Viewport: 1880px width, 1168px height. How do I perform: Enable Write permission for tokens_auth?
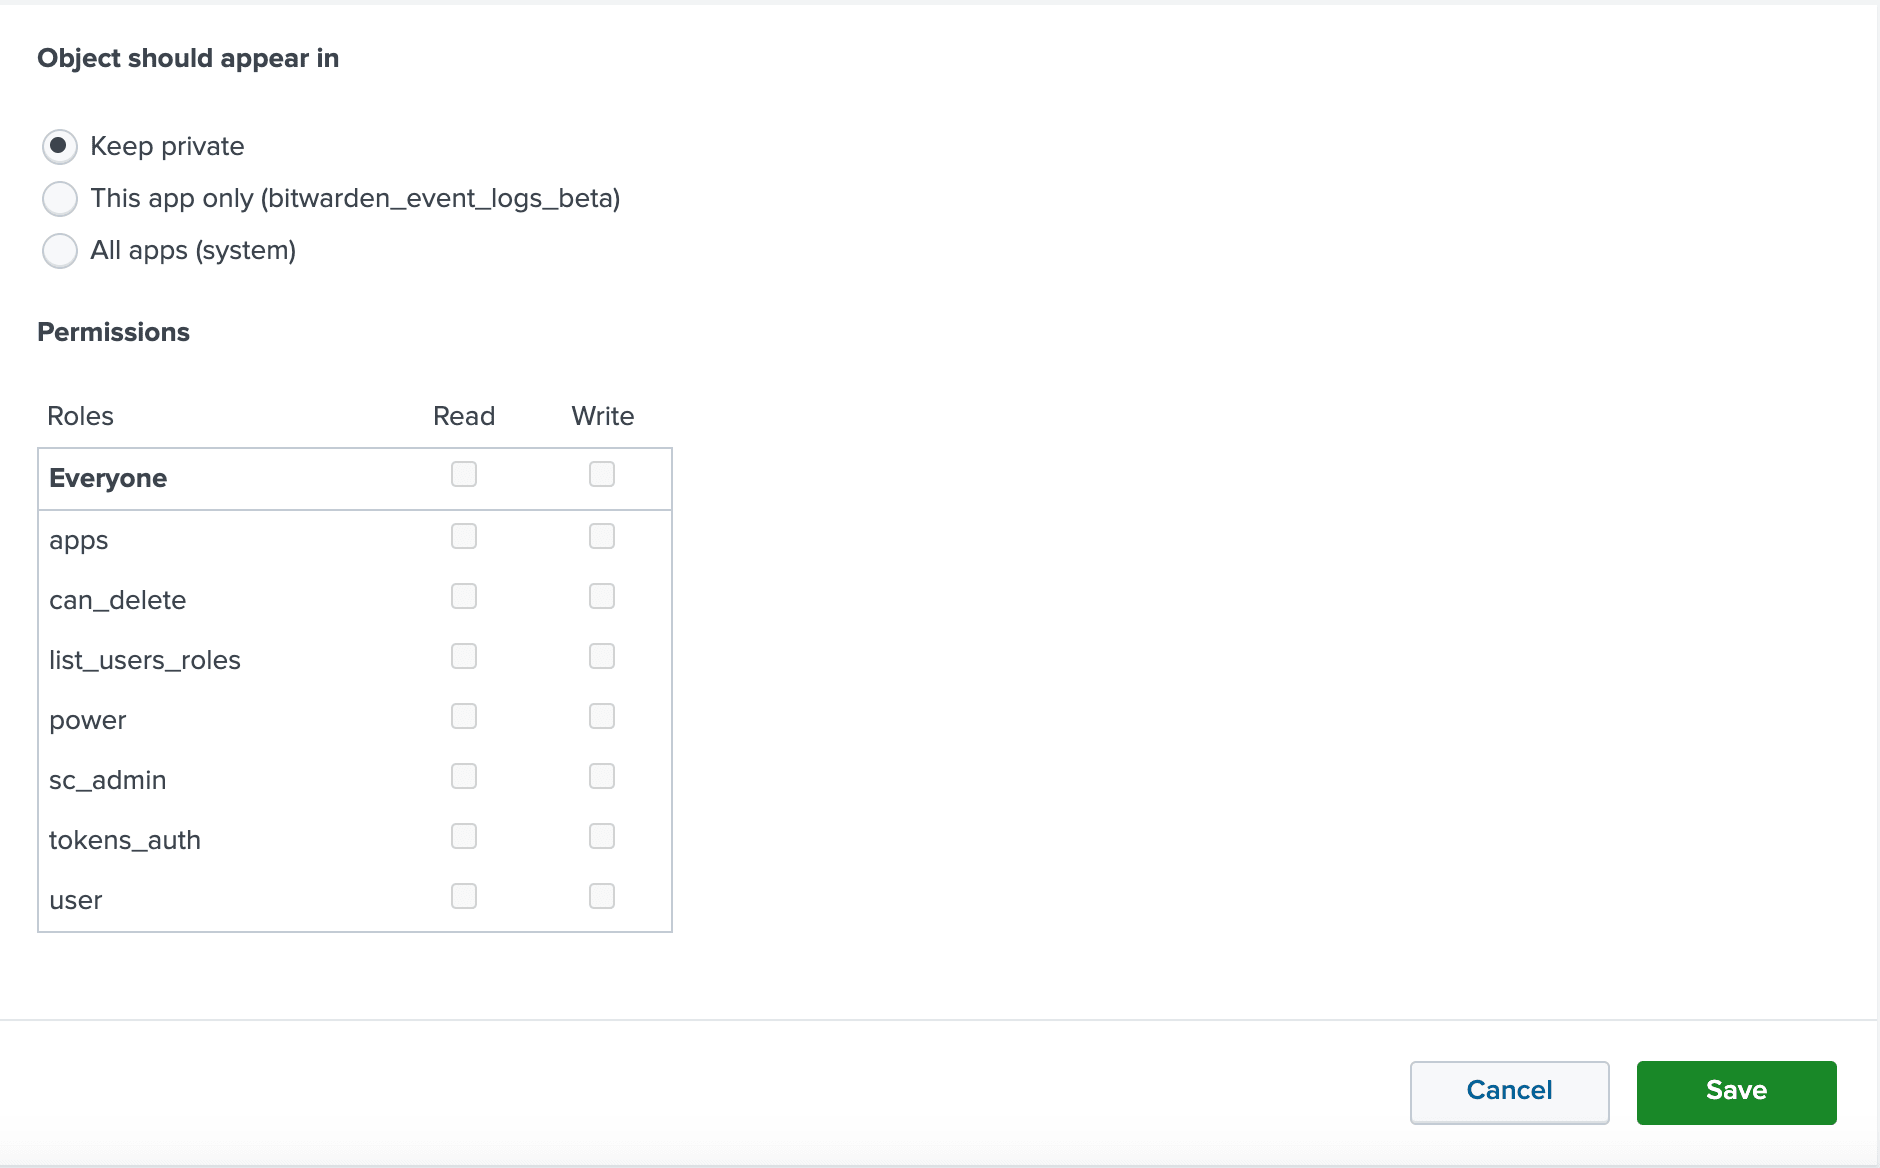click(601, 836)
